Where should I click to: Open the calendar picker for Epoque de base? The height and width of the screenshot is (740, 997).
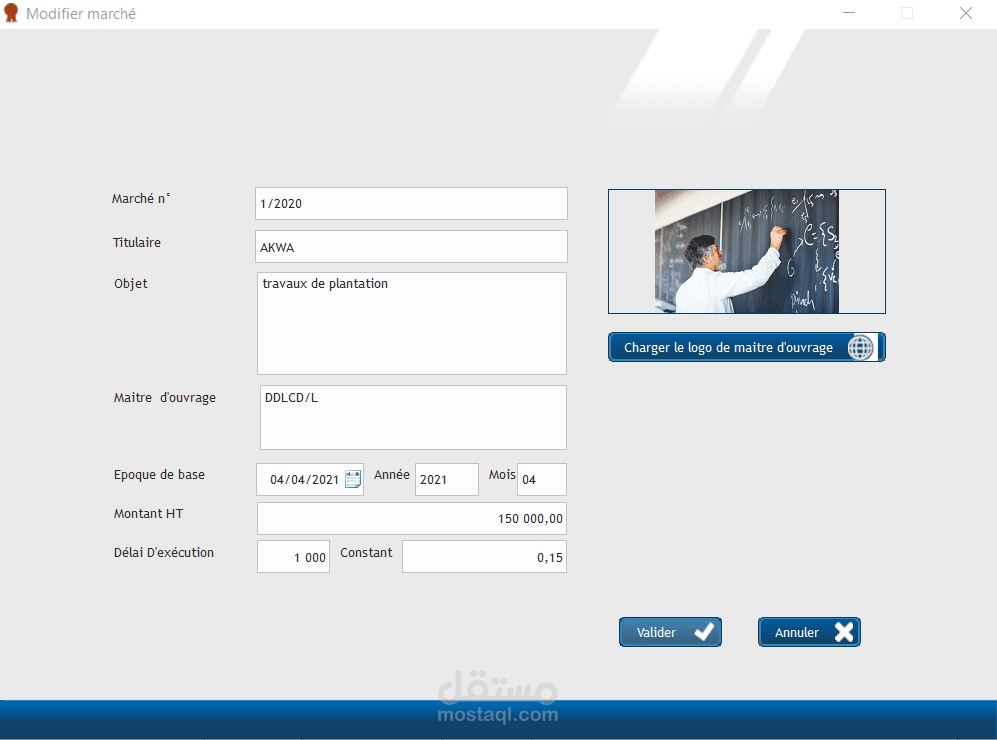pos(353,479)
